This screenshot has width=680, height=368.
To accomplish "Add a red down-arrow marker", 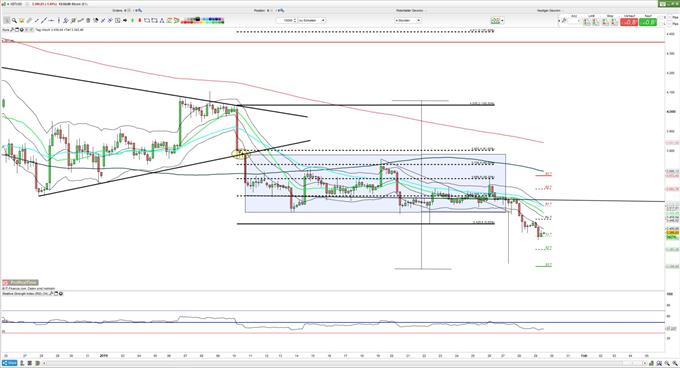I will [x=140, y=20].
